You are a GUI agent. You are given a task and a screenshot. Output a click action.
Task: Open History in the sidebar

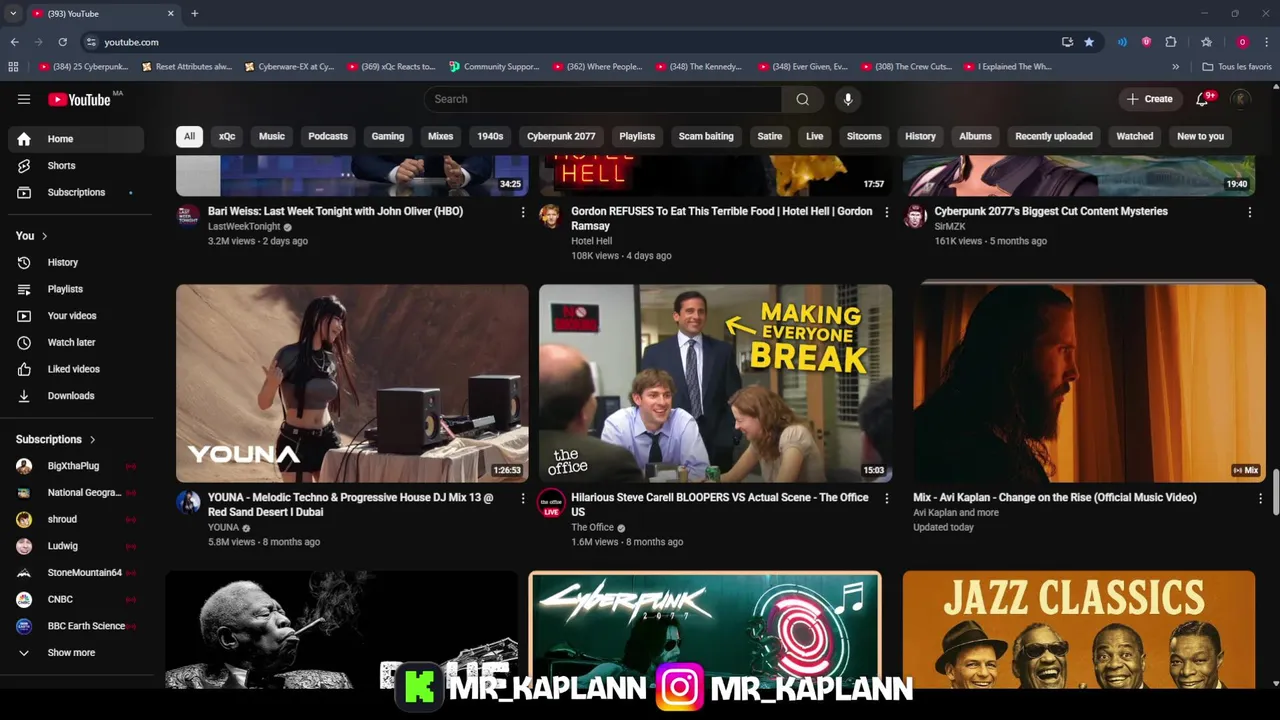[76, 262]
